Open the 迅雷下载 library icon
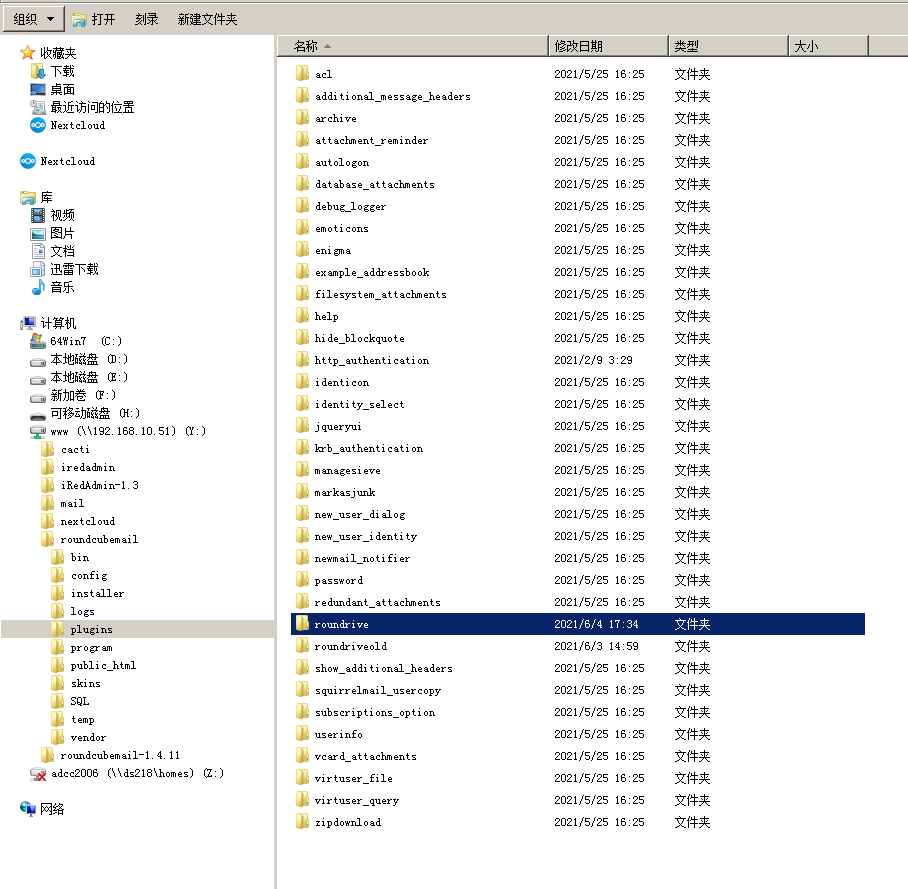The height and width of the screenshot is (889, 908). (x=38, y=269)
